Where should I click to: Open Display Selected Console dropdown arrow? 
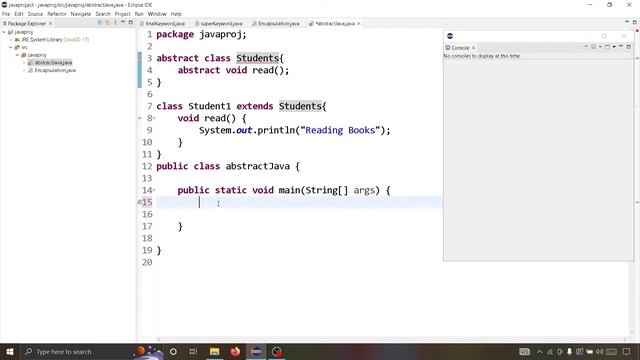click(600, 47)
